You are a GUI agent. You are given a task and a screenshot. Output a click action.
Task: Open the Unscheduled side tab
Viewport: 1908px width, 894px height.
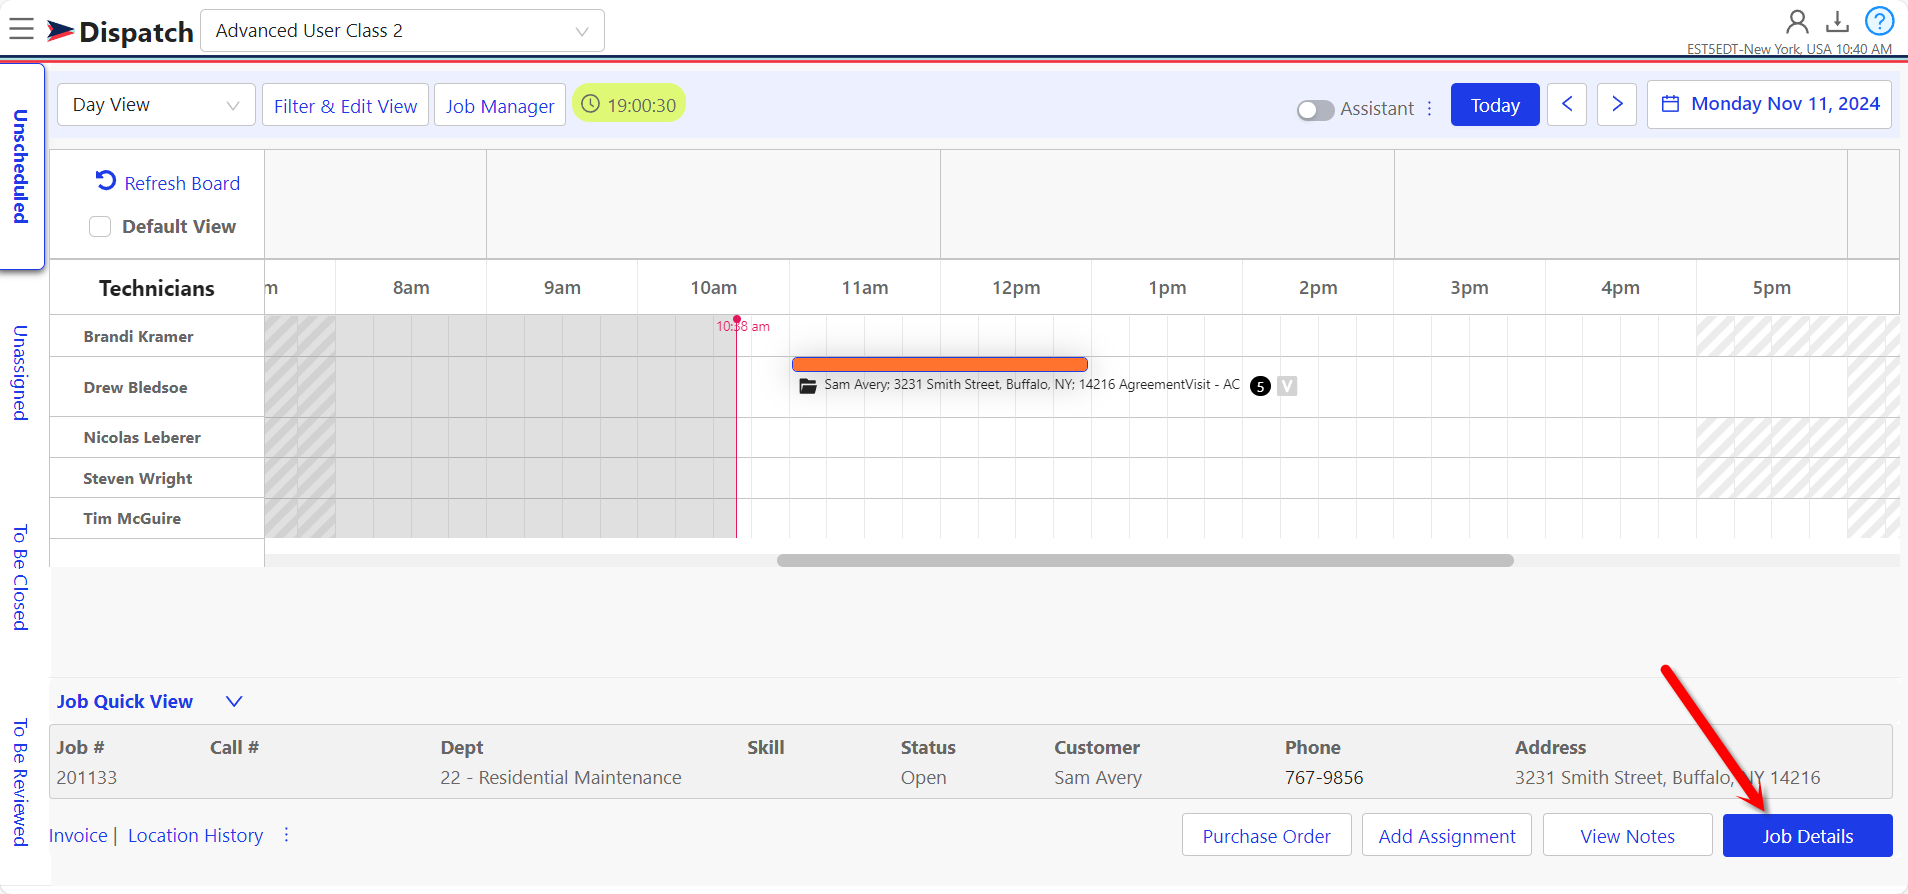[x=20, y=166]
